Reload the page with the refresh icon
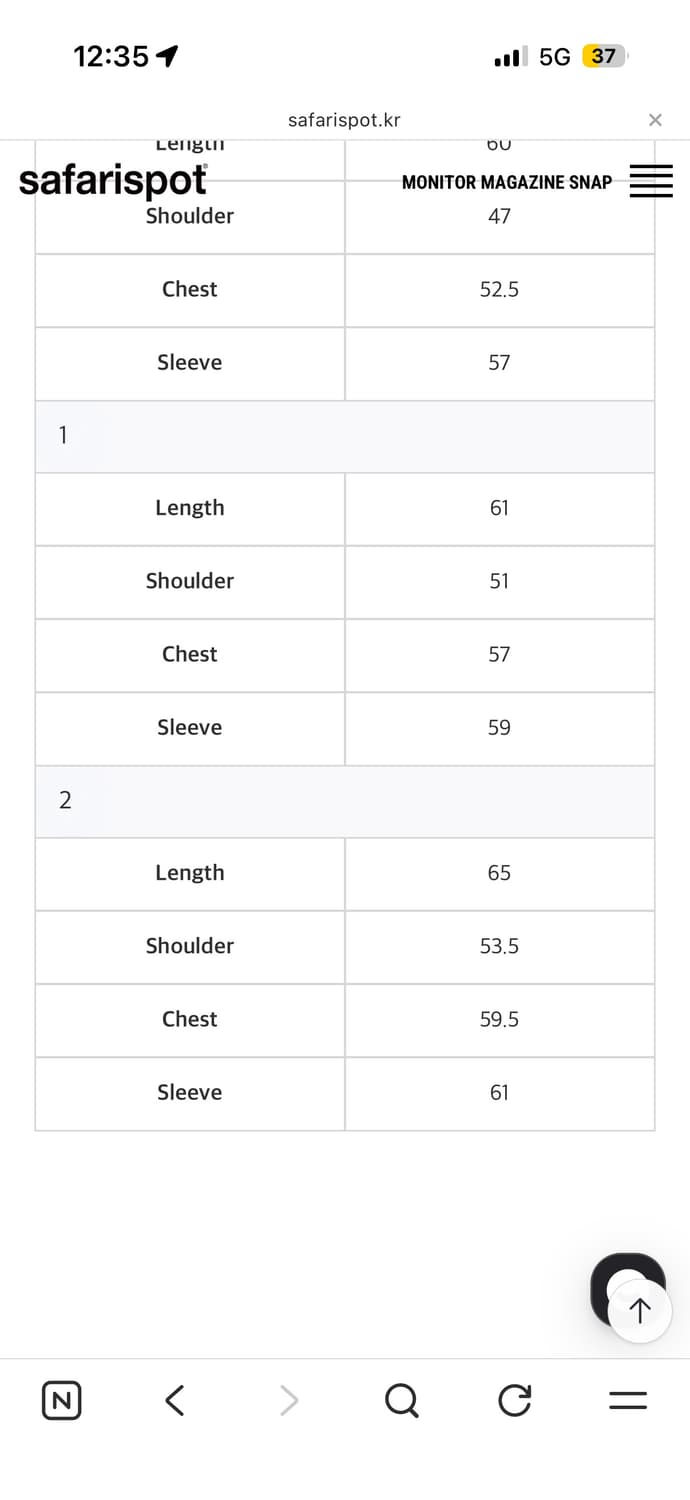 pyautogui.click(x=515, y=1400)
